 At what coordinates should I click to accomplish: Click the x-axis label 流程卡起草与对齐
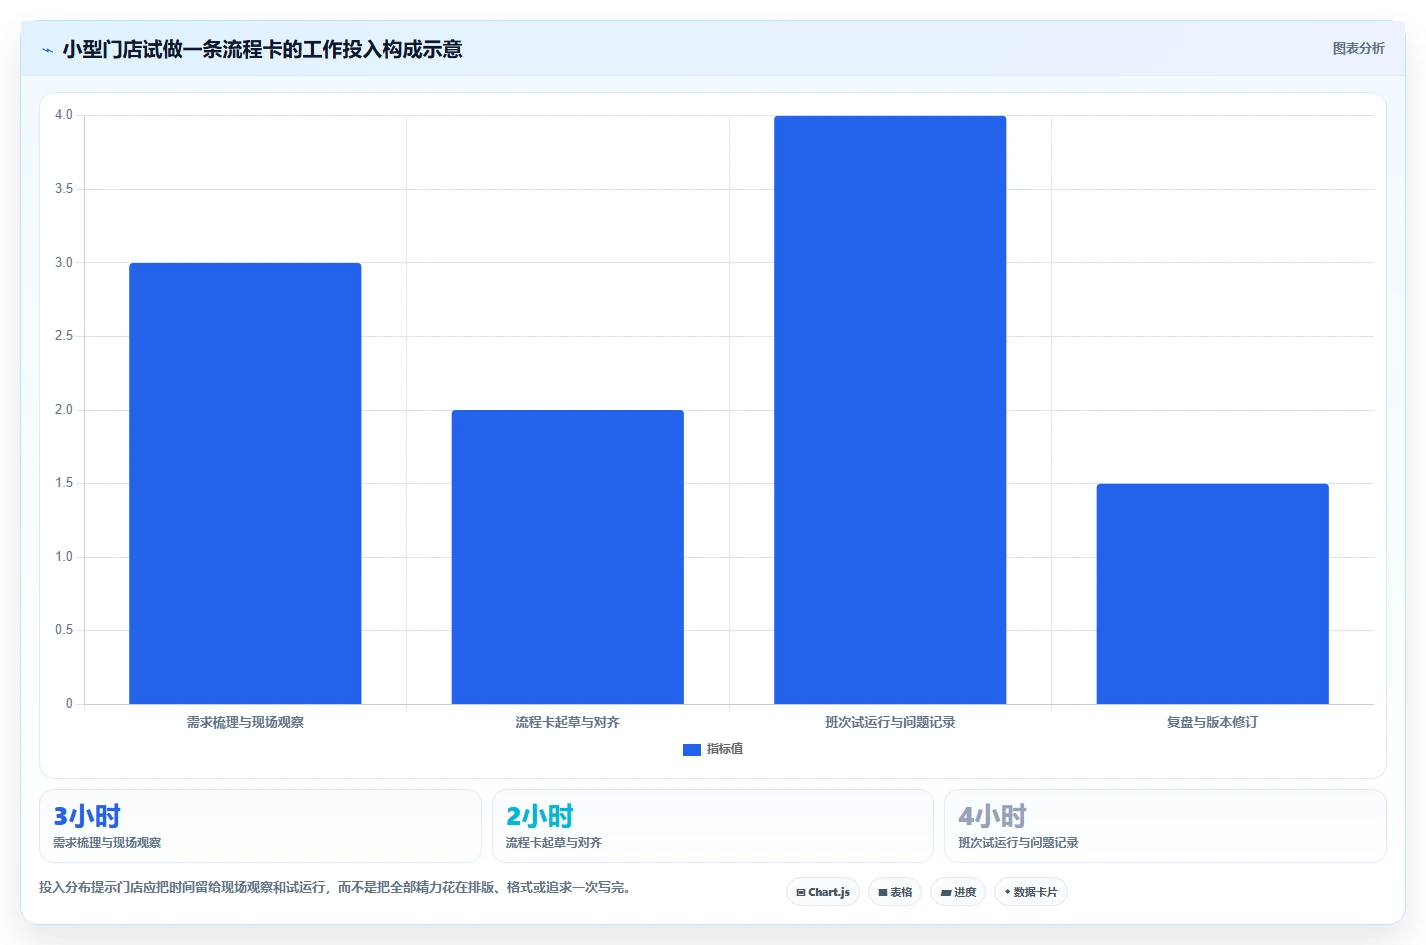(x=568, y=722)
